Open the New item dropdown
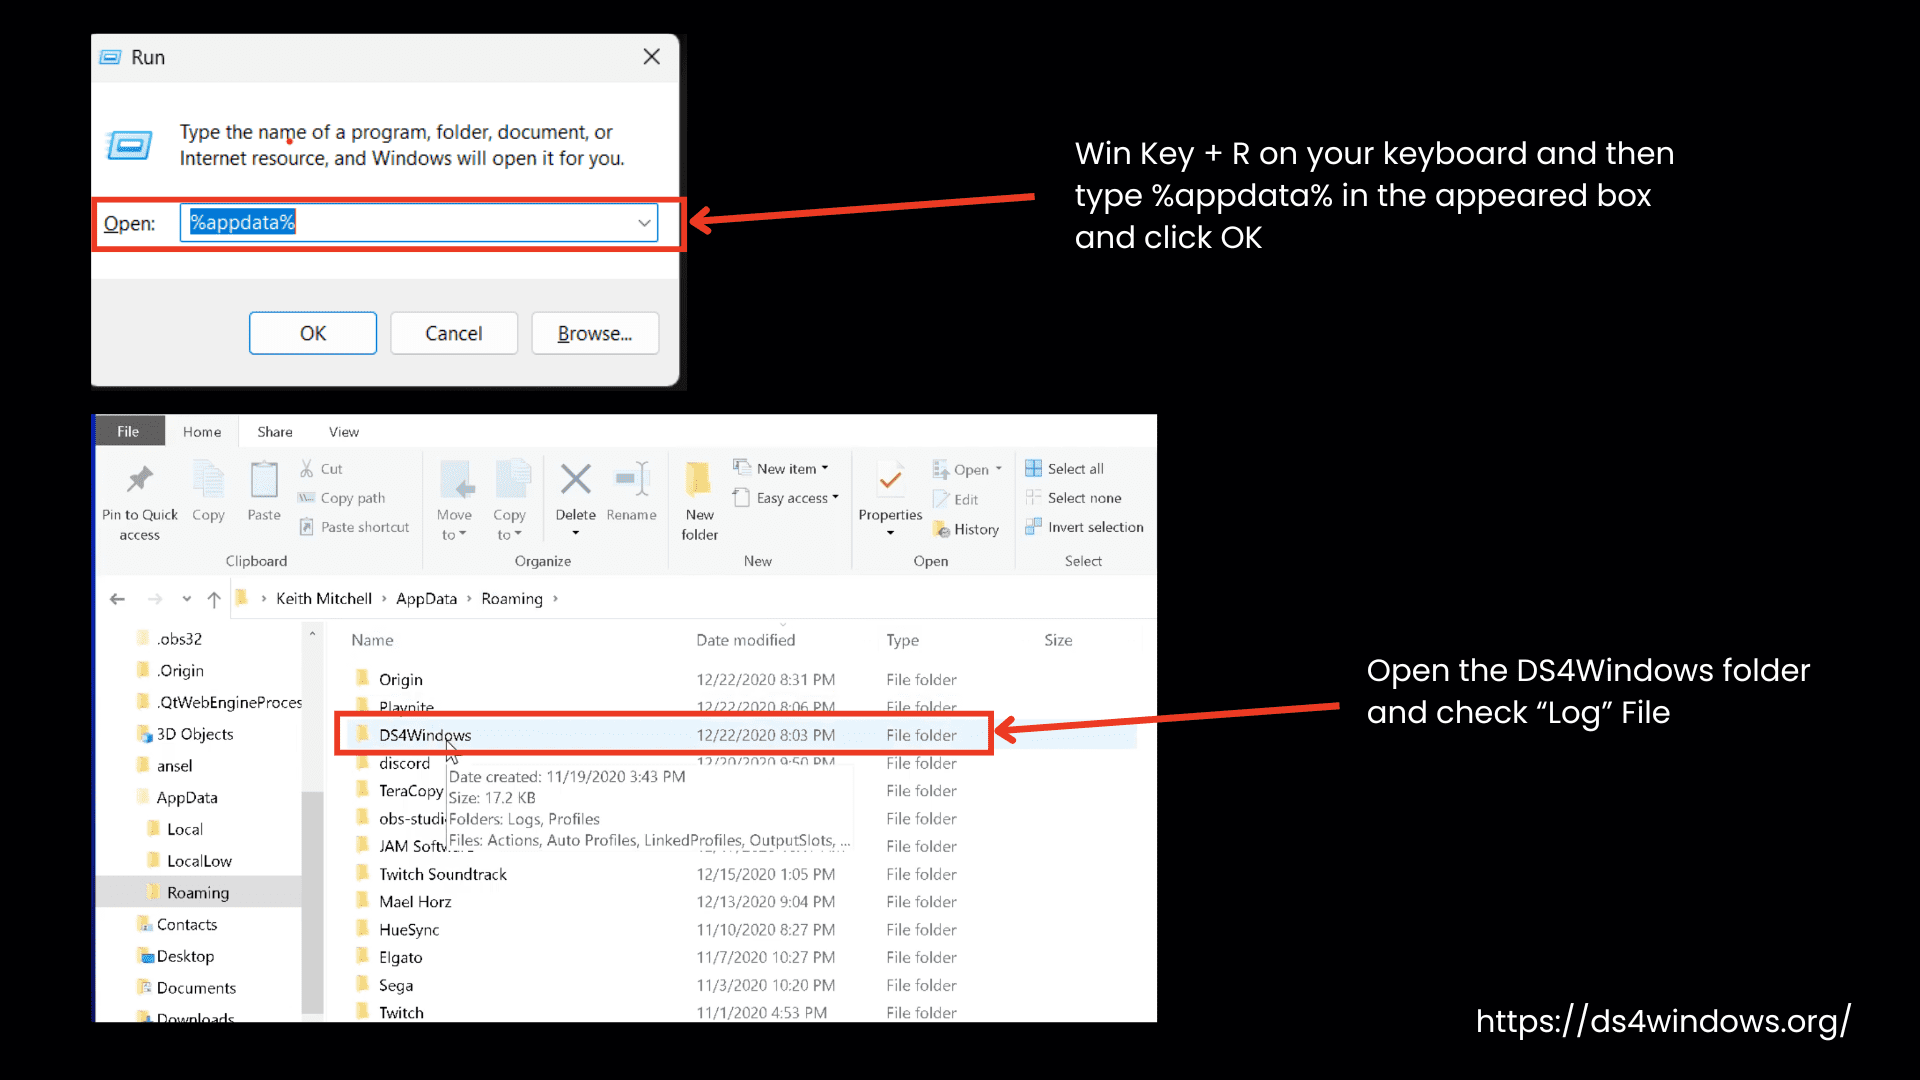The width and height of the screenshot is (1920, 1080). pyautogui.click(x=781, y=468)
